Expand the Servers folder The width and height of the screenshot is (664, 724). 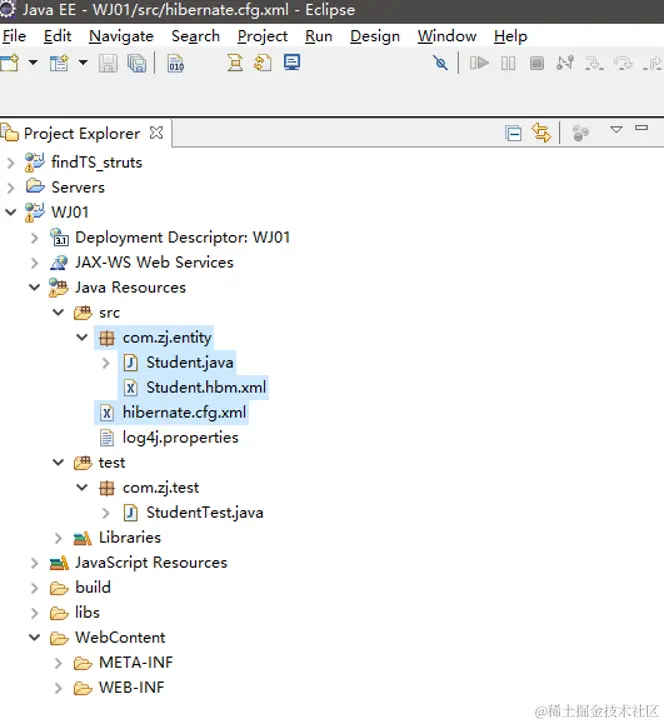pos(11,187)
